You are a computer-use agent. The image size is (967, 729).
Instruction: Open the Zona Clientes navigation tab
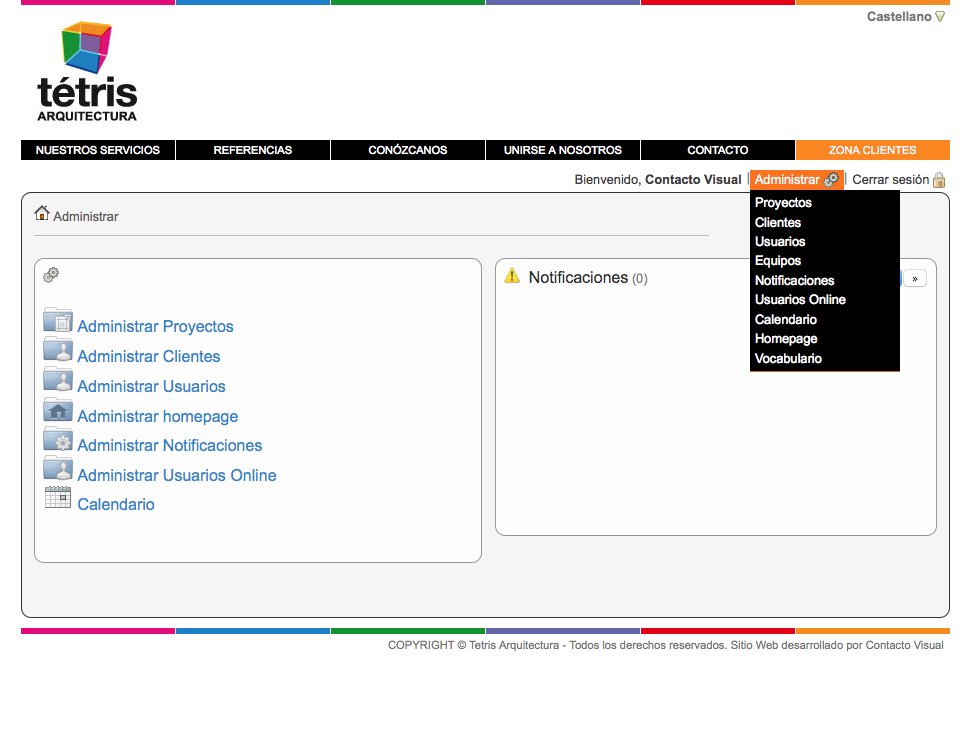coord(872,150)
